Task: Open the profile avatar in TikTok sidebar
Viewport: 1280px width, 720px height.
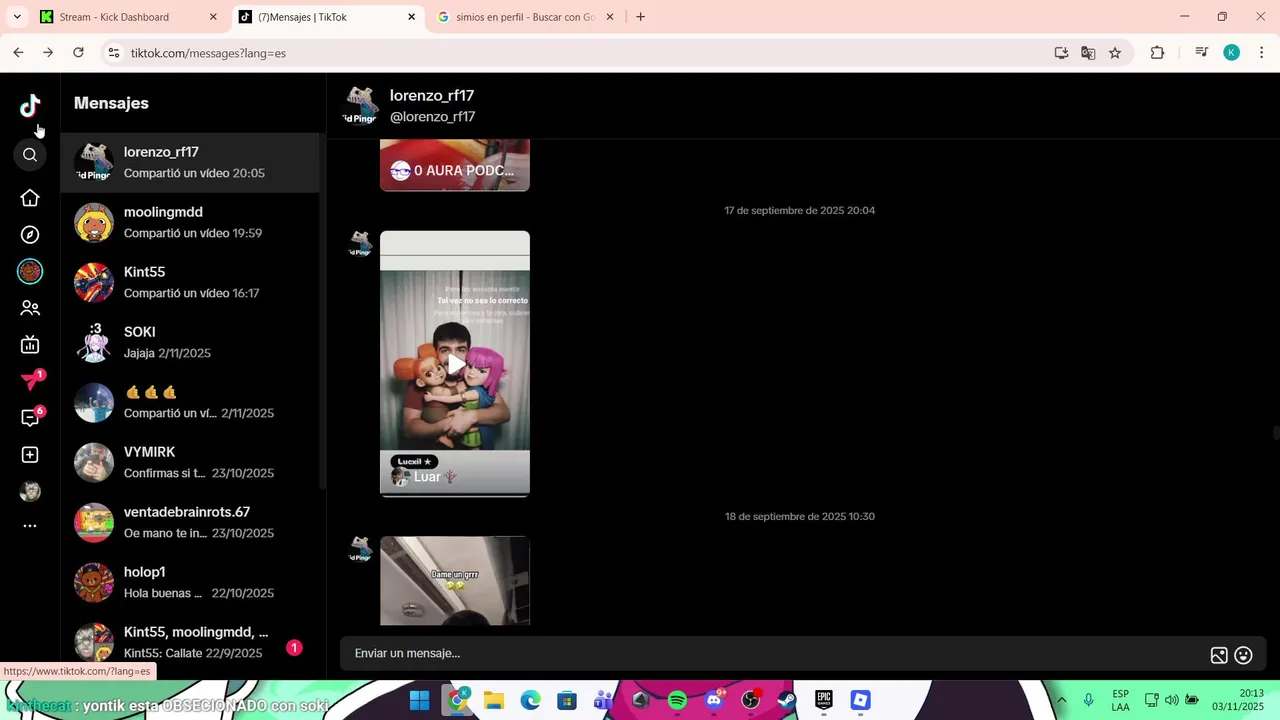Action: click(x=30, y=491)
